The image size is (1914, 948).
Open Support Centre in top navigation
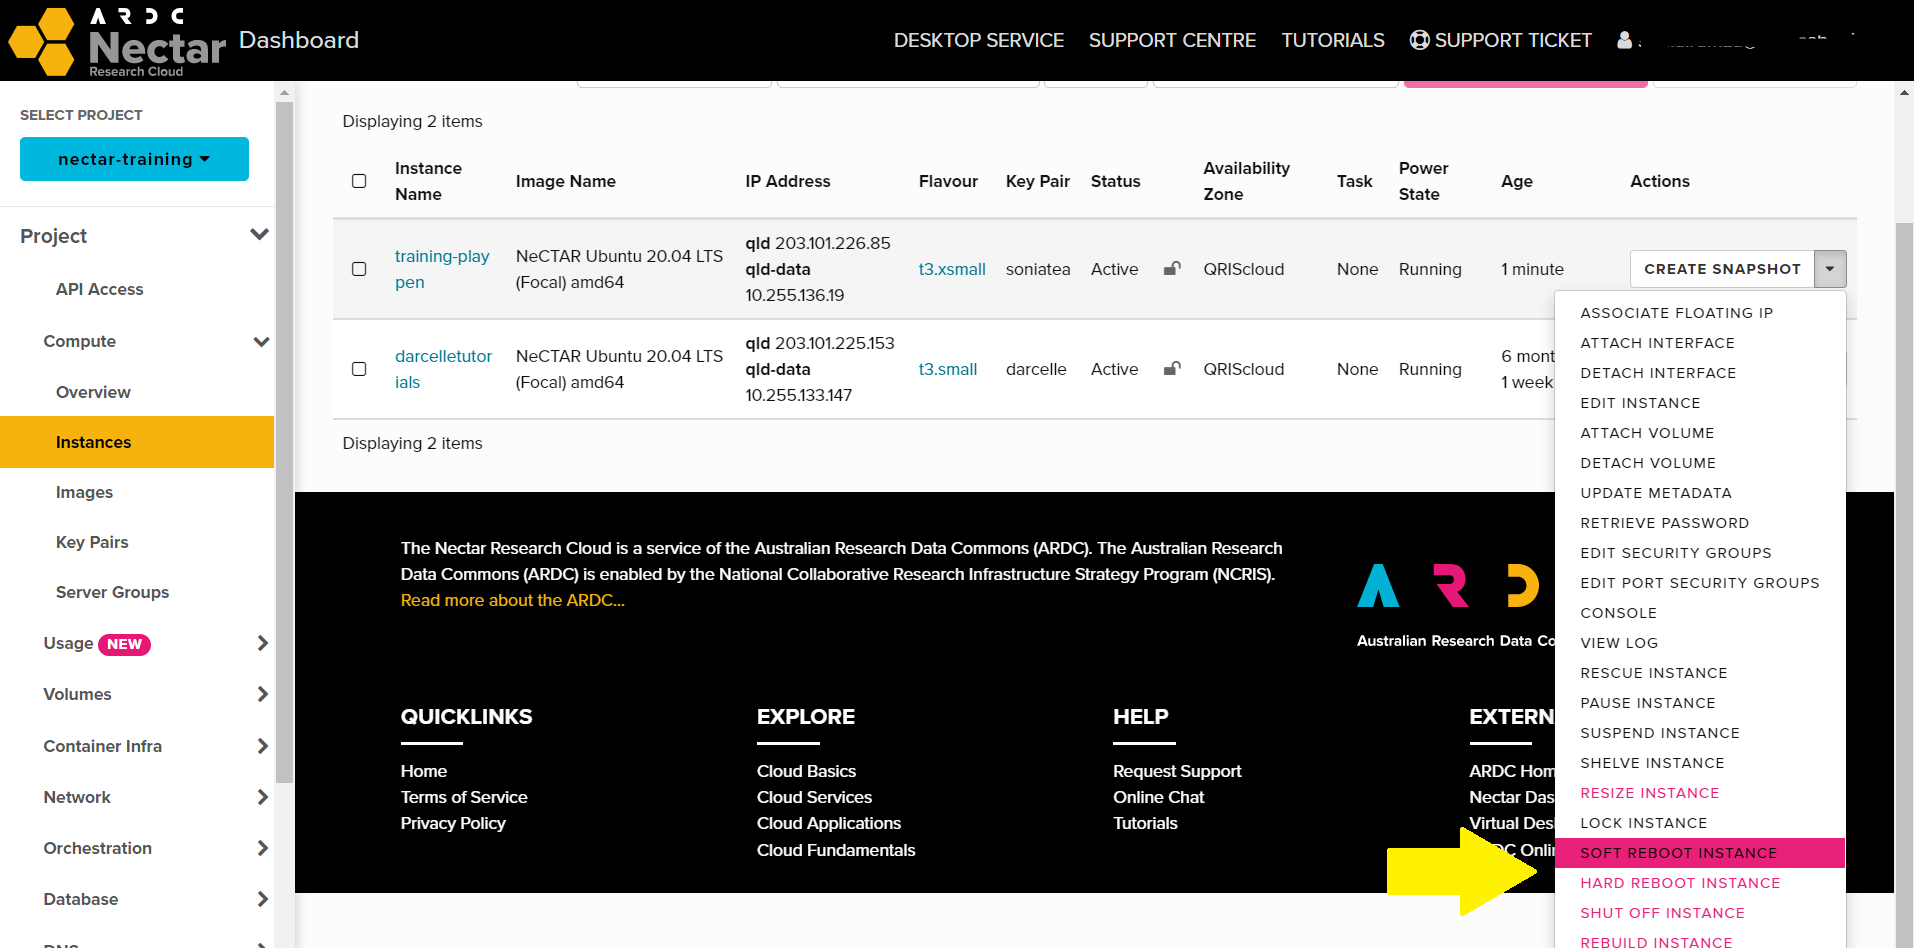click(x=1172, y=40)
